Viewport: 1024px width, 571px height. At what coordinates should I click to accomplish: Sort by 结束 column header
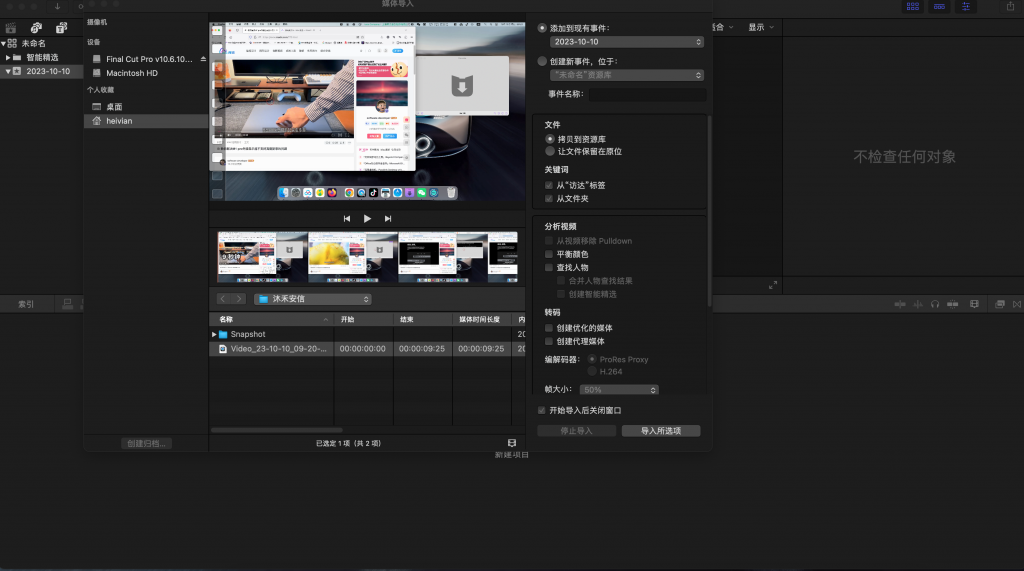[423, 319]
